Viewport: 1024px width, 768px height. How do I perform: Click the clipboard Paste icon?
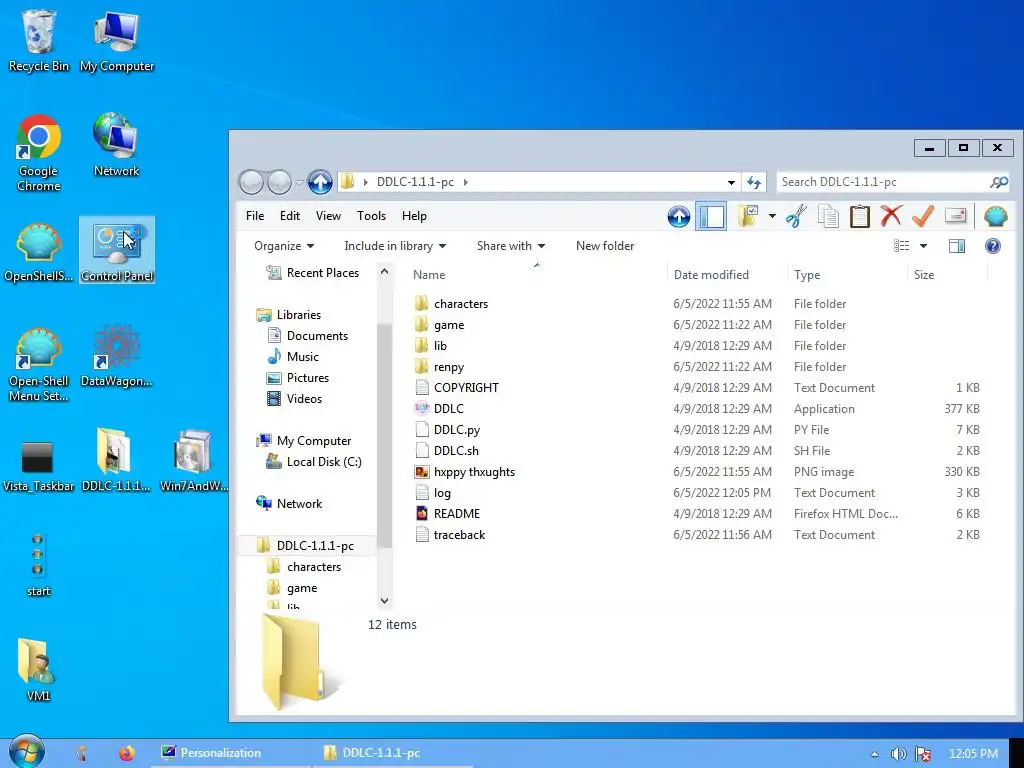point(859,216)
